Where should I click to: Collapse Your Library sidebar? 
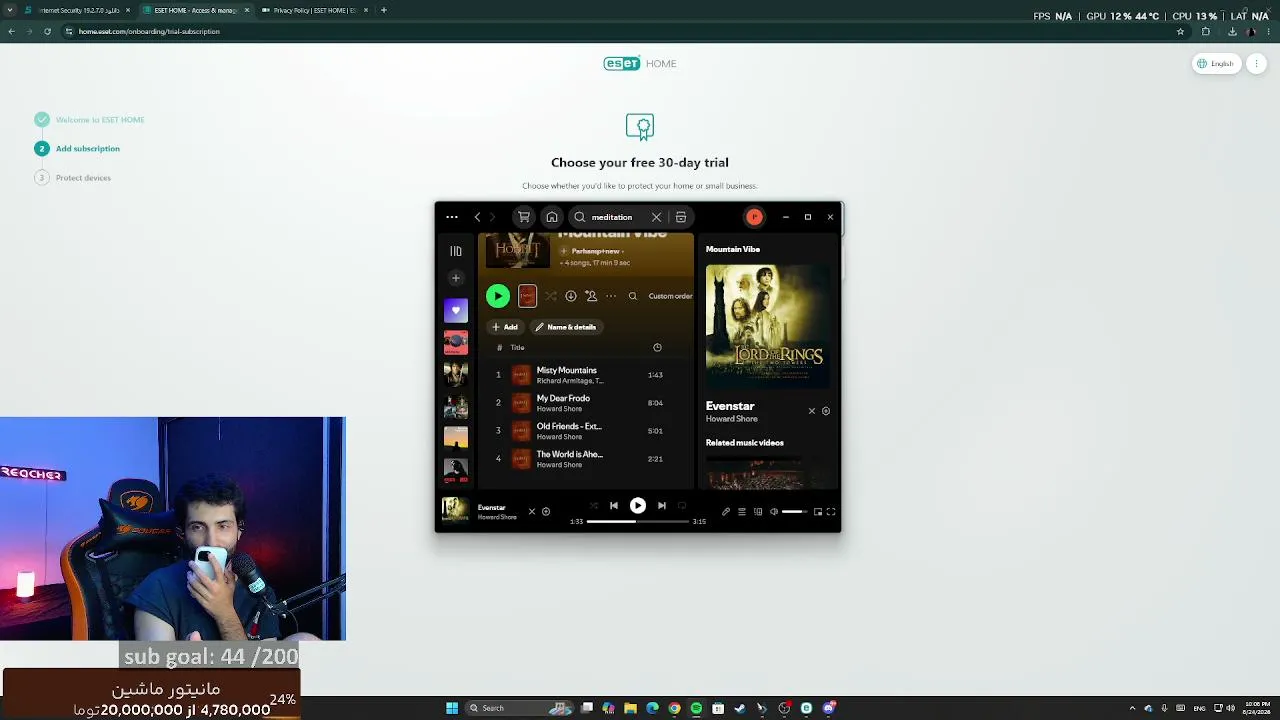pos(456,251)
